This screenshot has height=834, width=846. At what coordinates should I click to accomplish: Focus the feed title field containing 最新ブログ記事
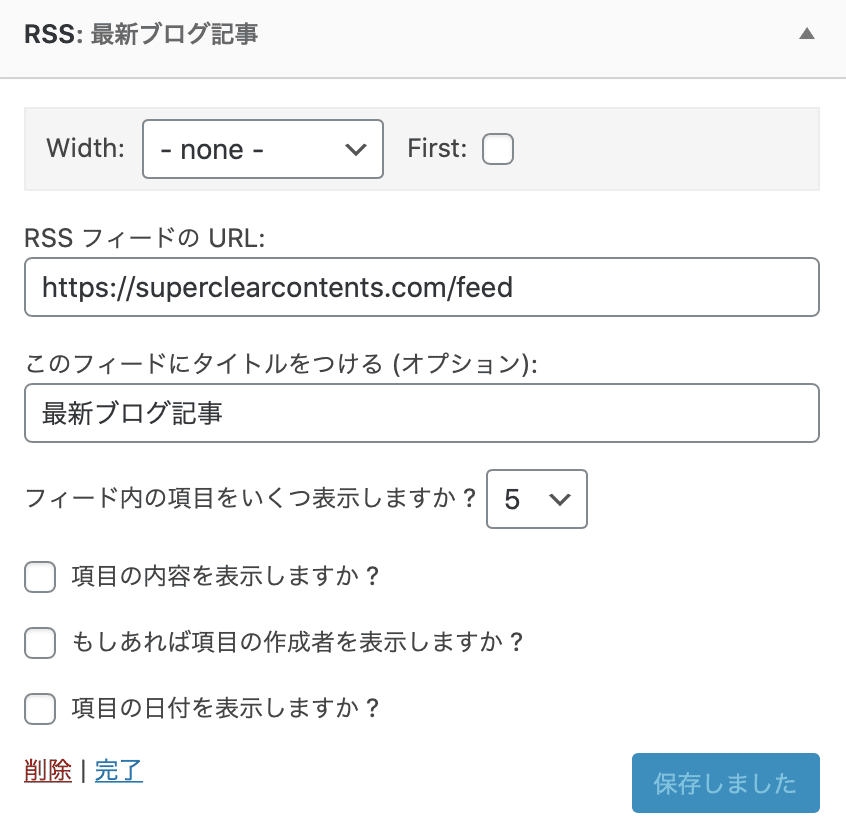pyautogui.click(x=420, y=412)
